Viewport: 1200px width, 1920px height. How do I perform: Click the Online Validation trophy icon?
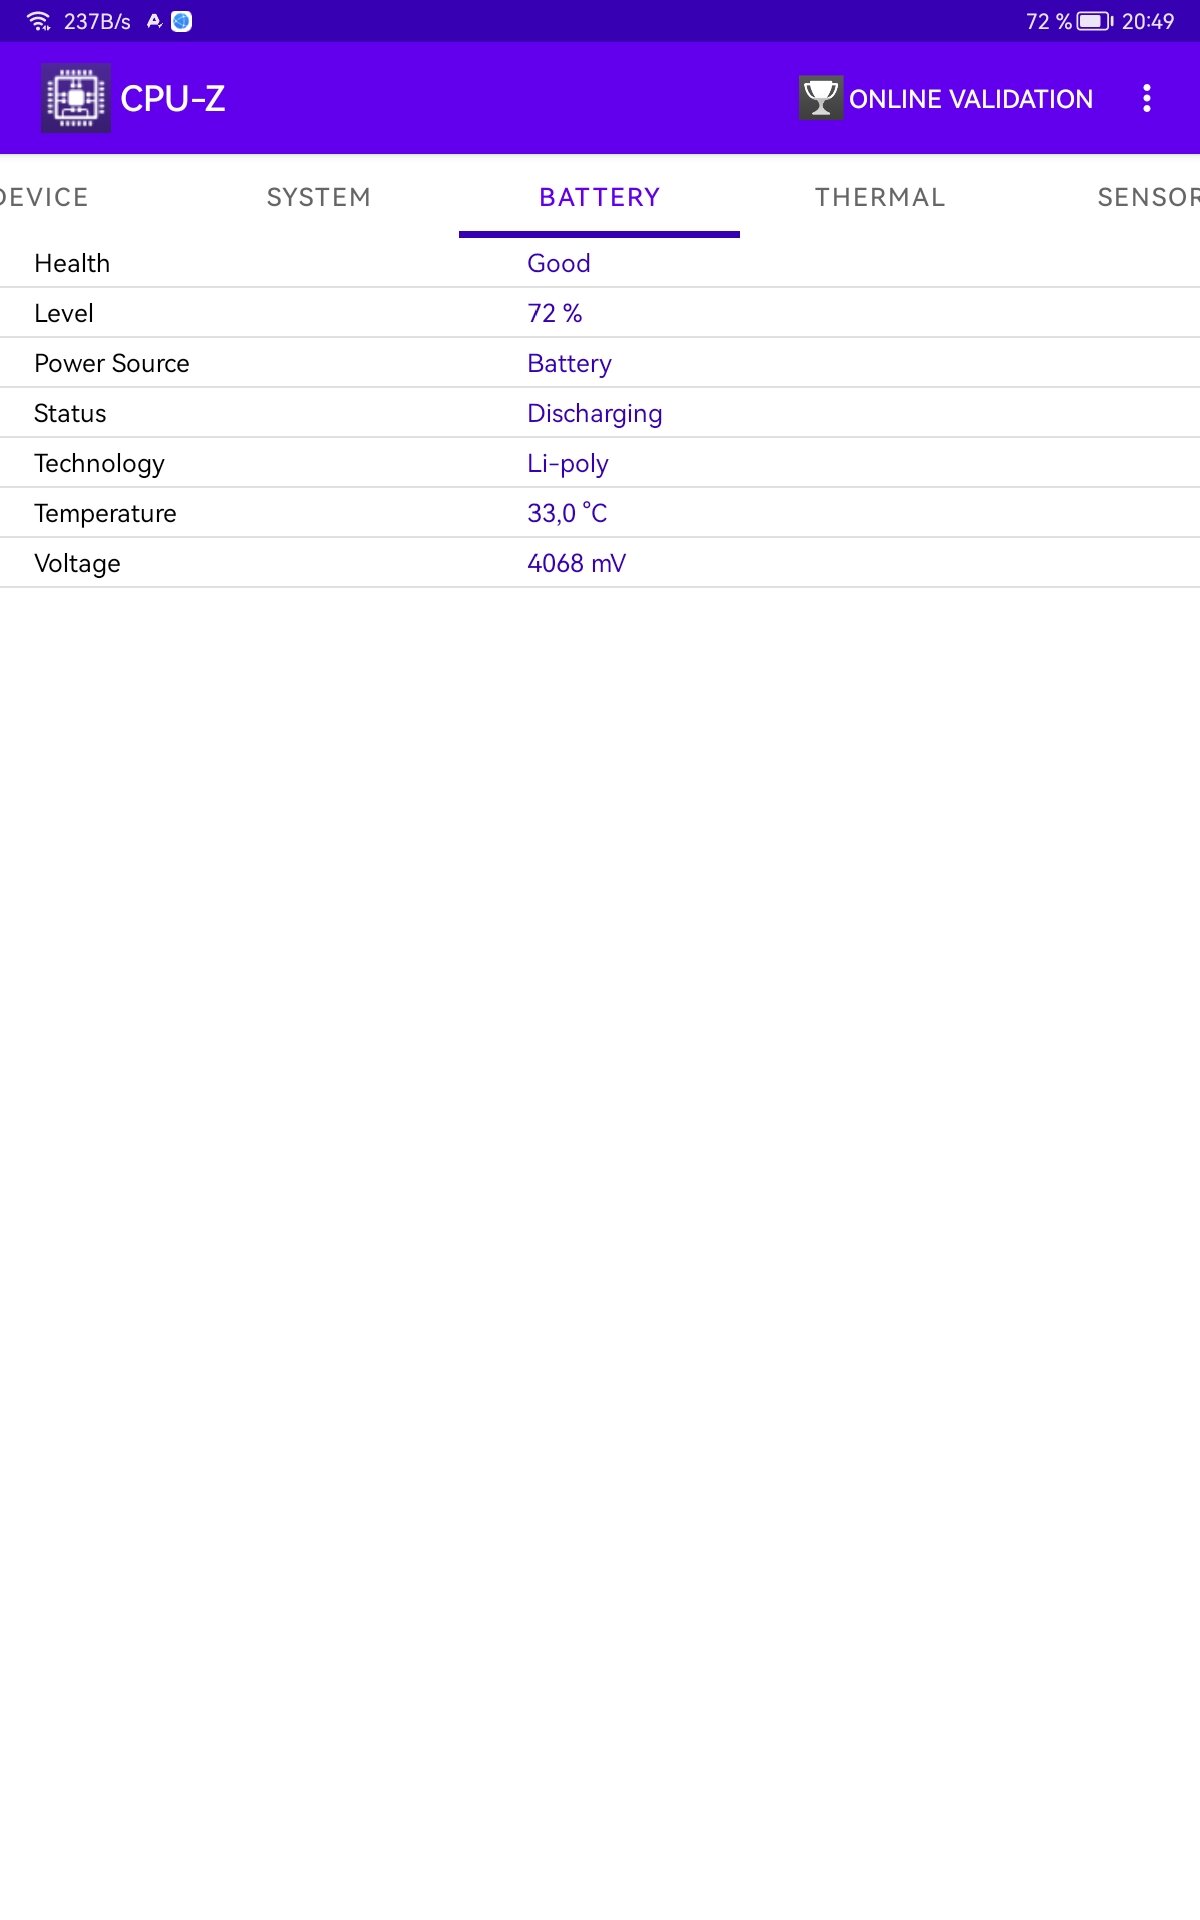click(821, 98)
